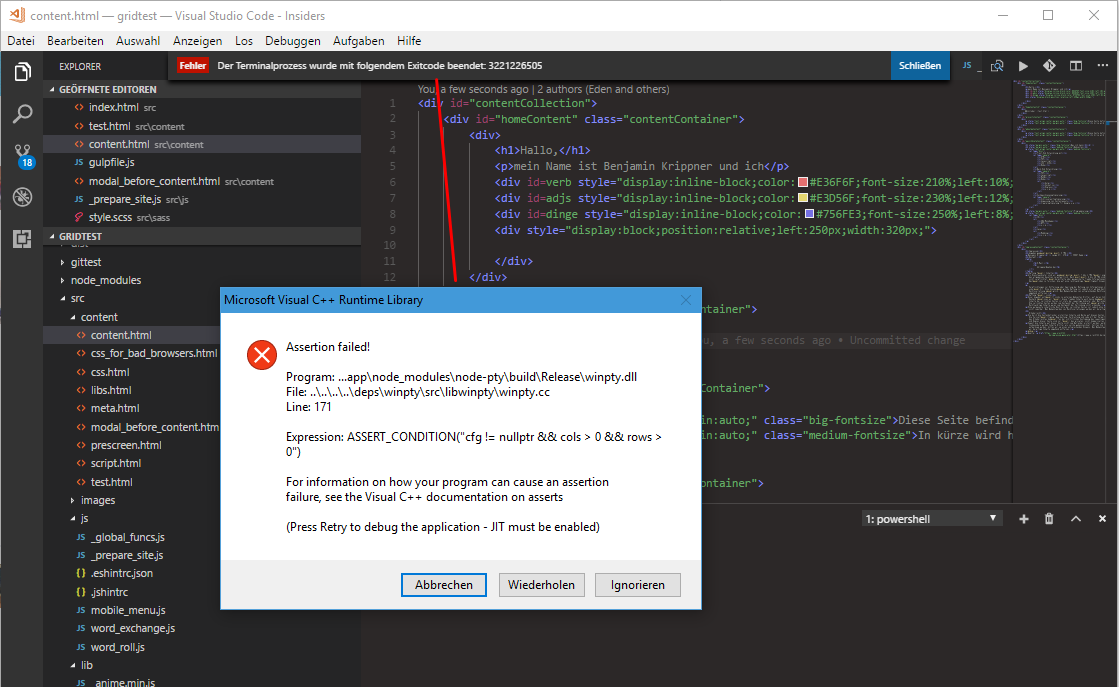The height and width of the screenshot is (687, 1119).
Task: Create a new terminal with the plus icon
Action: pos(1024,518)
